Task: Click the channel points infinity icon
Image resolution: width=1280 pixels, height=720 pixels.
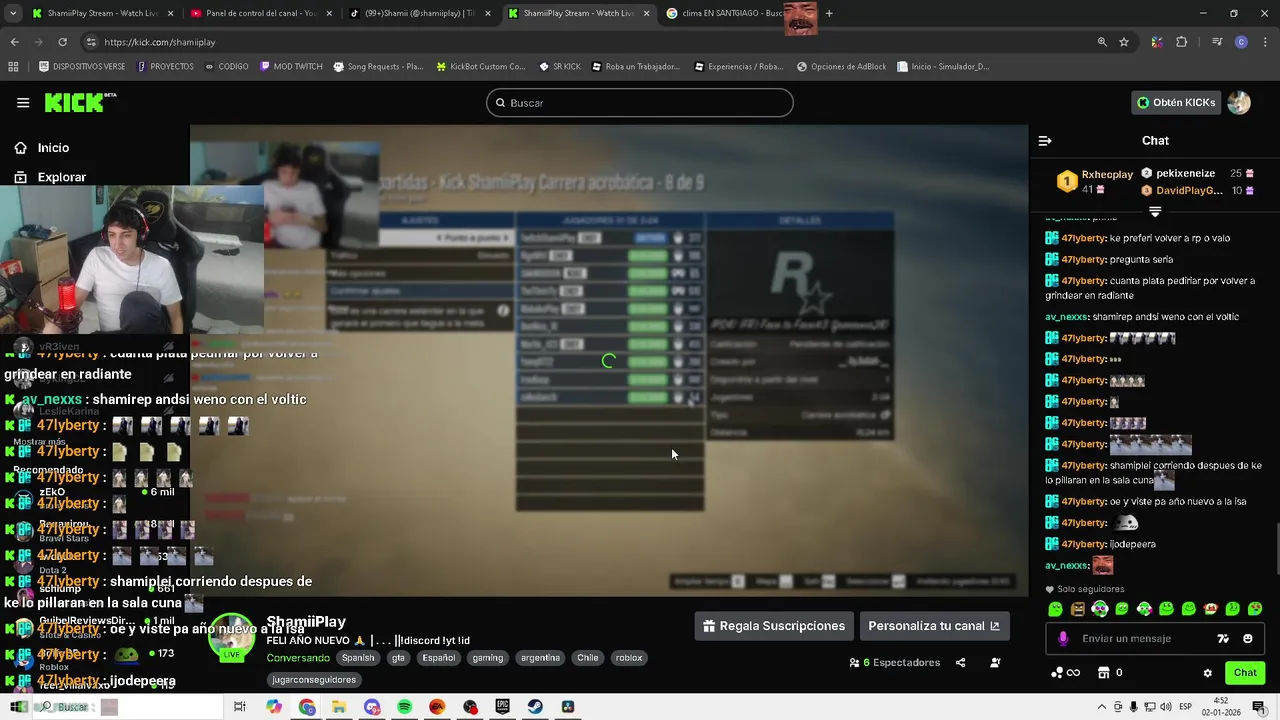Action: coord(1066,673)
